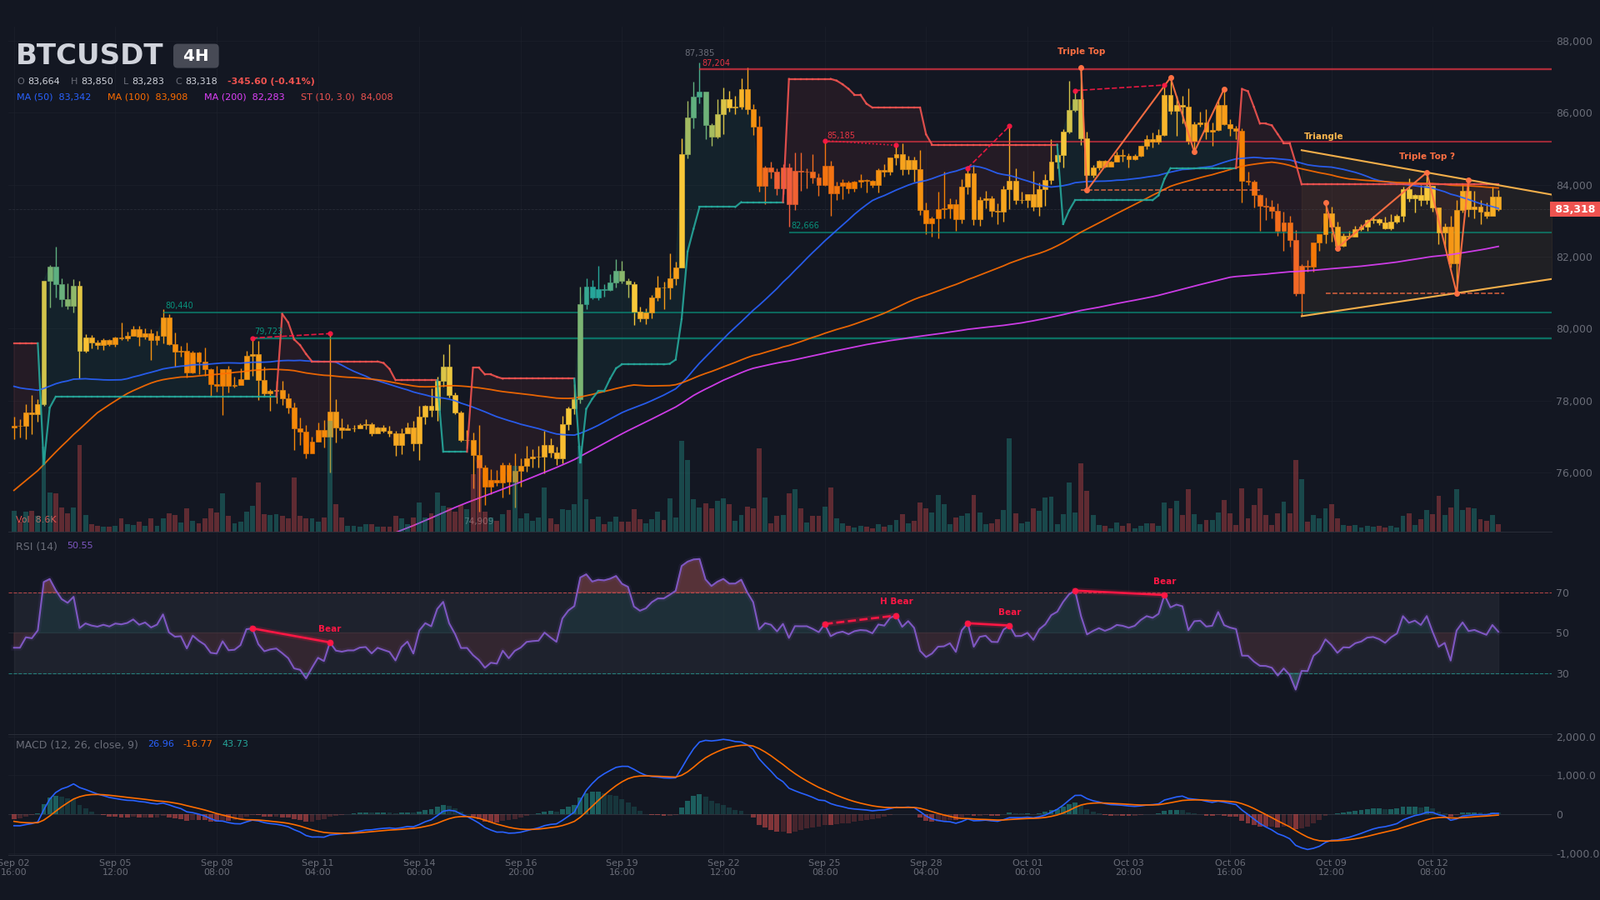1600x900 pixels.
Task: Click the Sep 22 12:00 time axis label
Action: tap(723, 867)
